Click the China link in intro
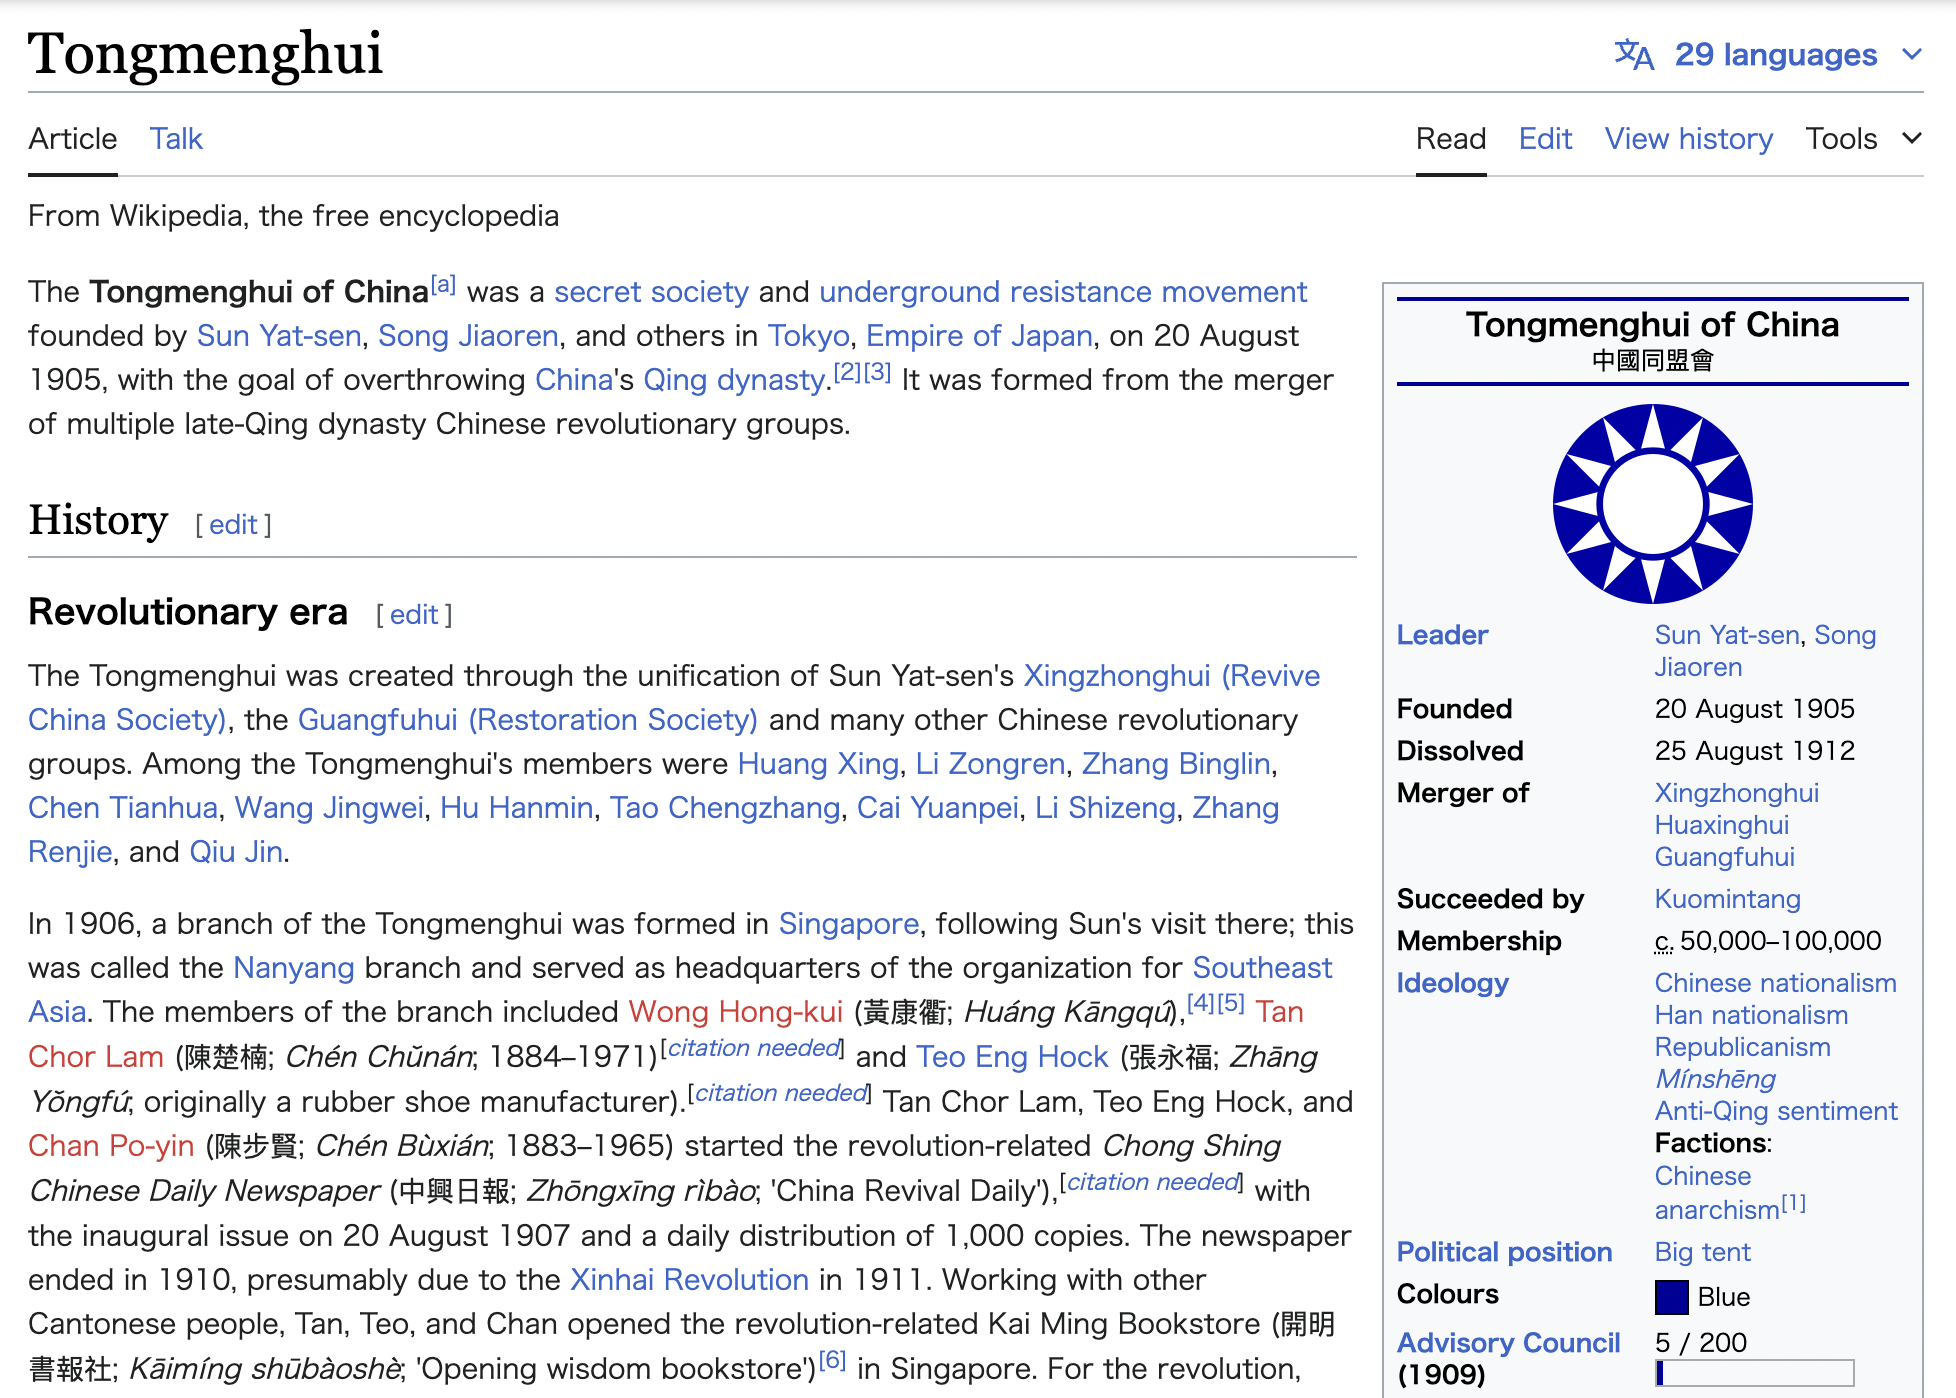Image resolution: width=1956 pixels, height=1398 pixels. tap(574, 380)
